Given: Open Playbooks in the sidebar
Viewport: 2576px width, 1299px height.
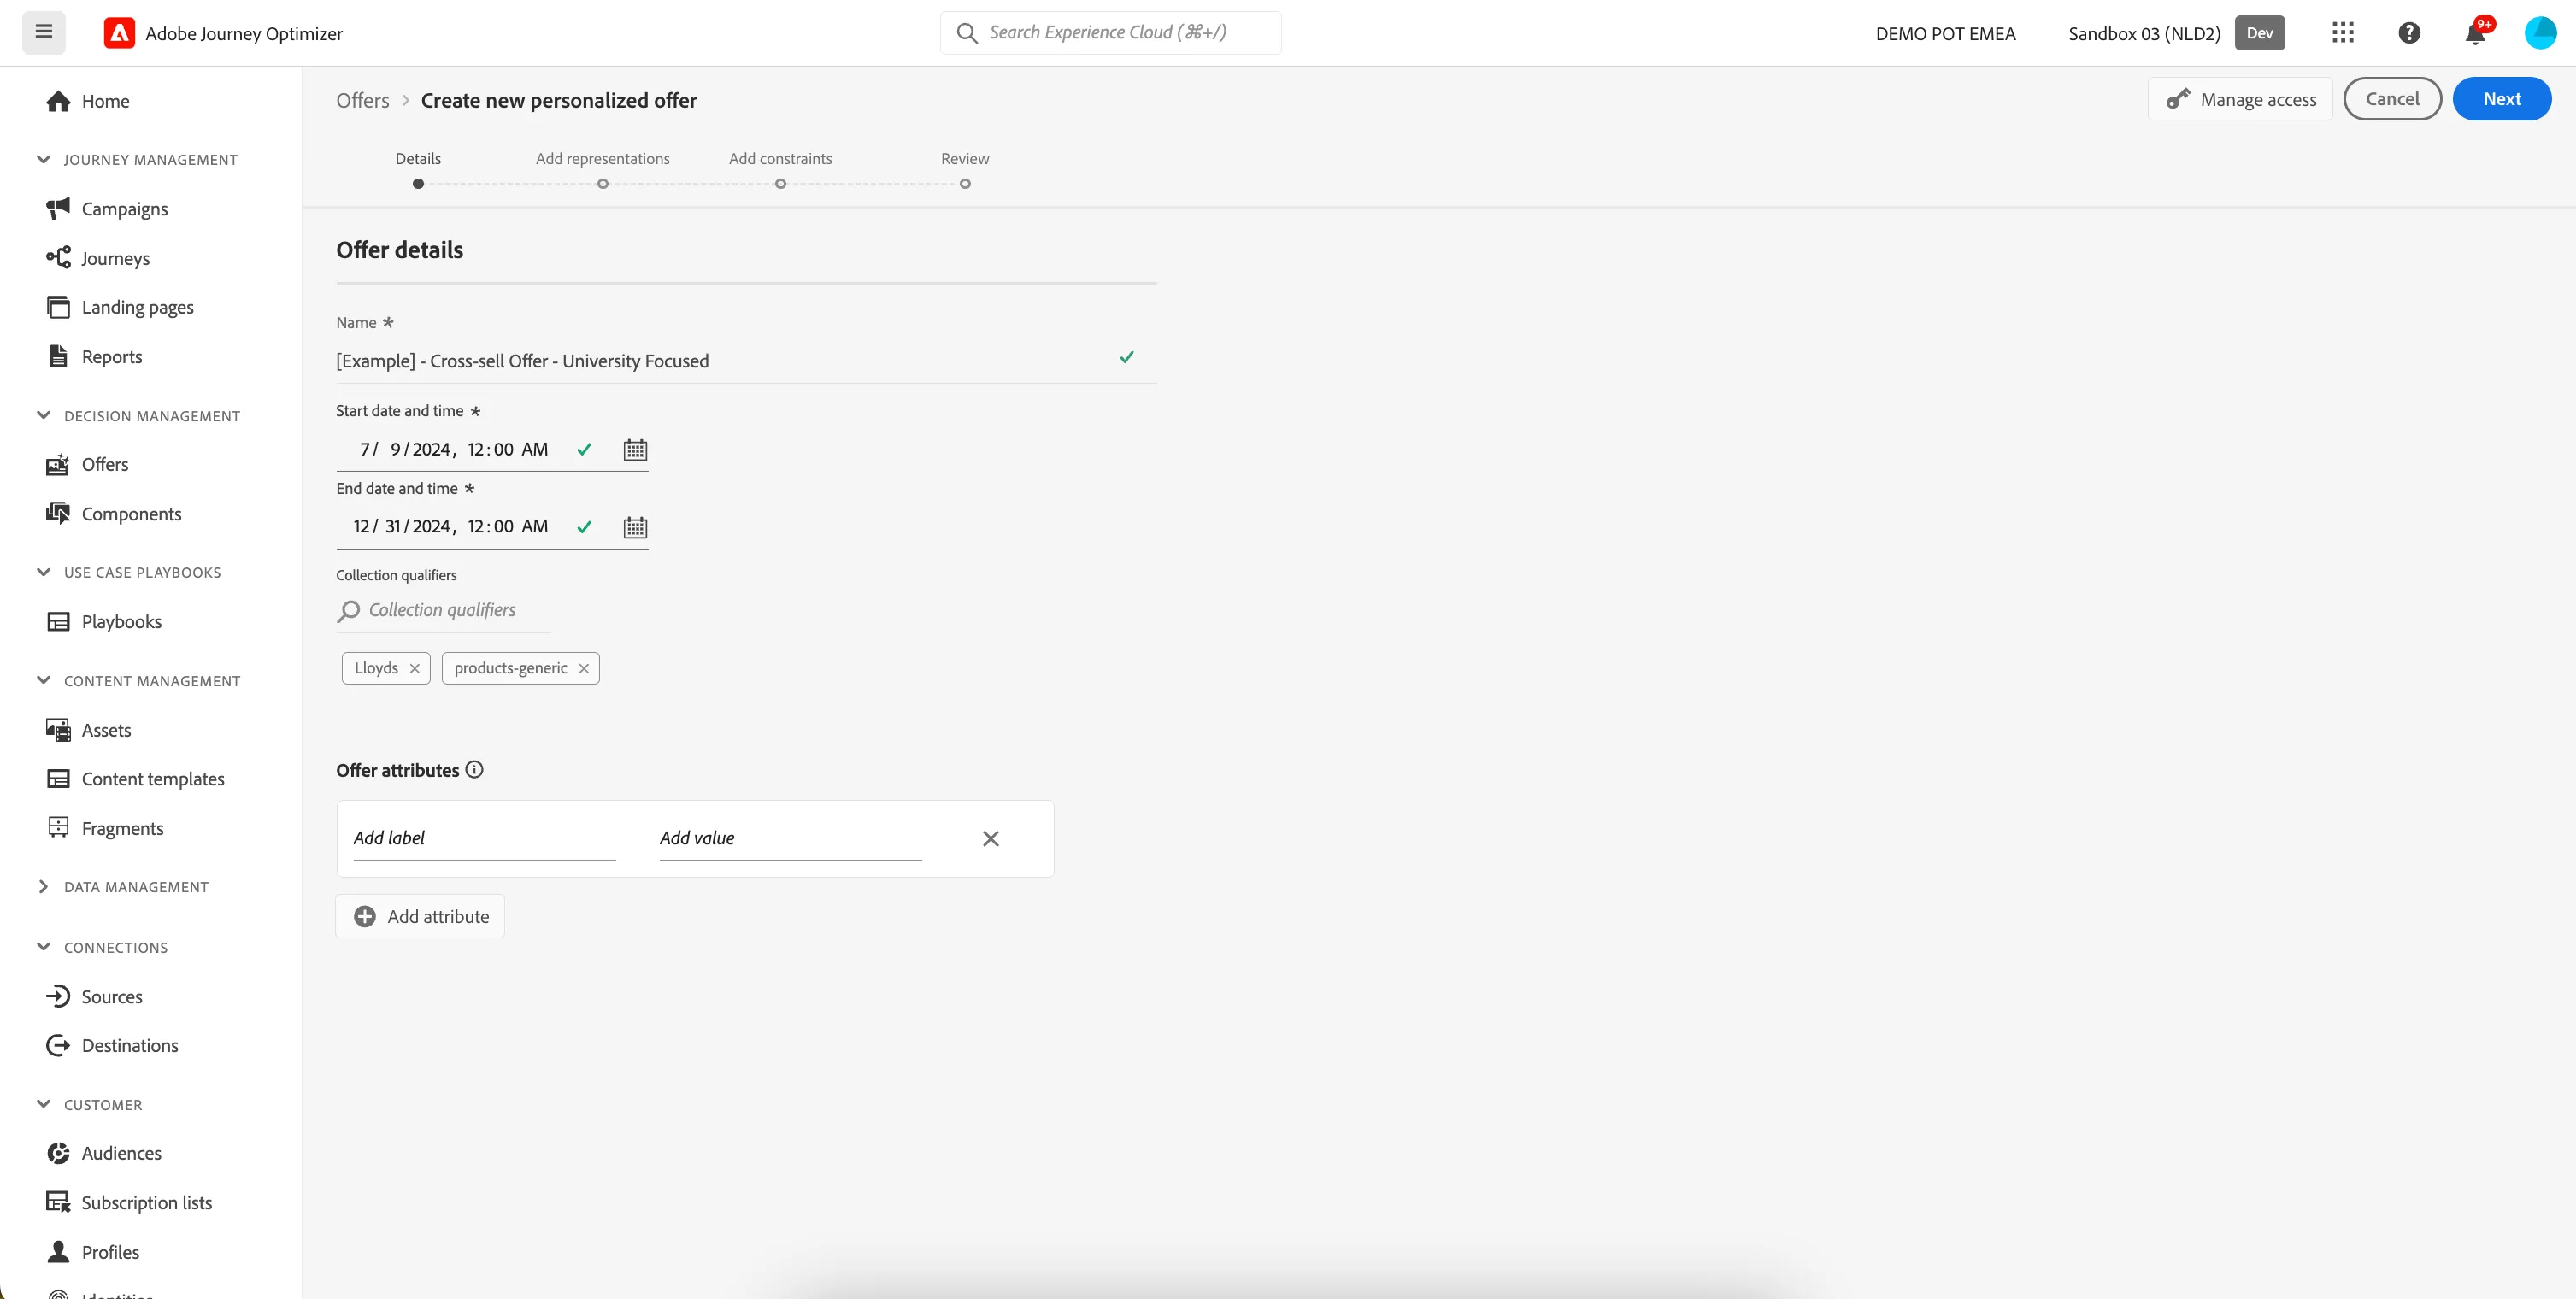Looking at the screenshot, I should [x=104, y=621].
